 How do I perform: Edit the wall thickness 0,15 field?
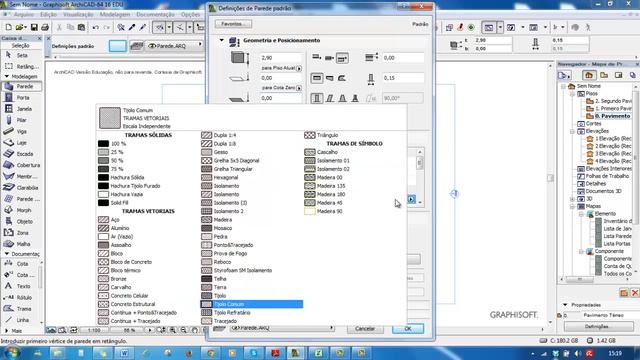tap(403, 78)
